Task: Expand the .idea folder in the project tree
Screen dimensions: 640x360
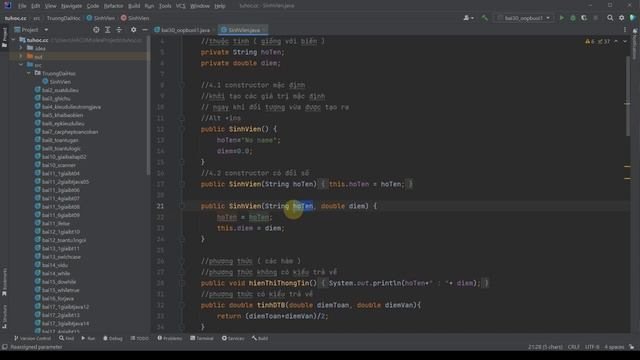Action: [x=21, y=48]
